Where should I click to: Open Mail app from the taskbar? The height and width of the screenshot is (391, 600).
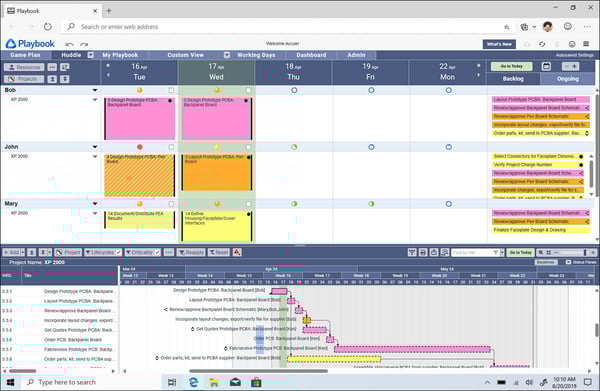[x=235, y=382]
